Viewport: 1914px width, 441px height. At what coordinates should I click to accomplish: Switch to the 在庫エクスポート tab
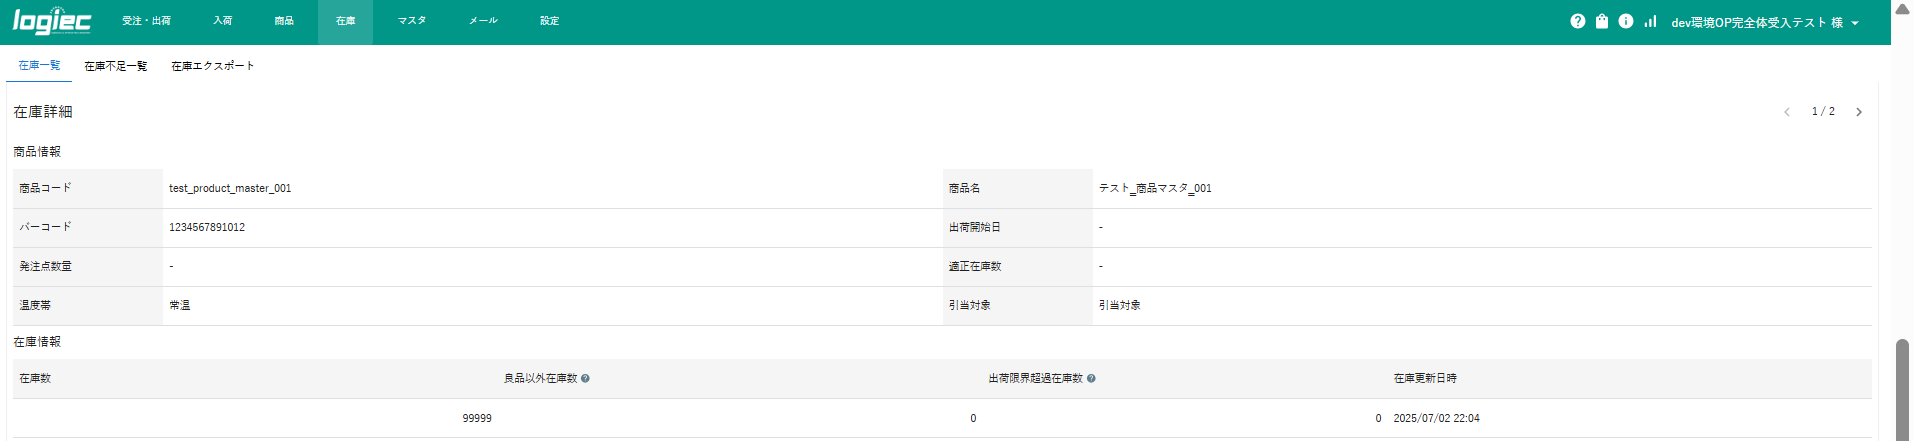coord(212,66)
